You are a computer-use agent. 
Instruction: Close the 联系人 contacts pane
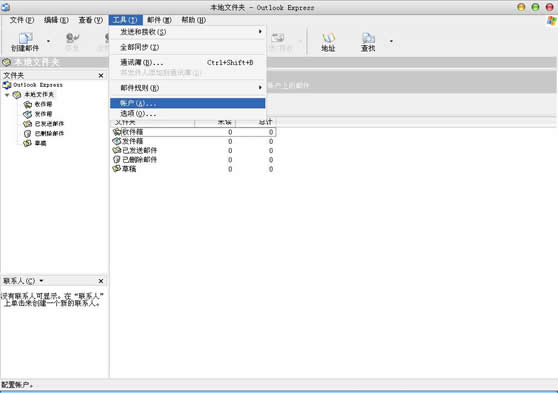pos(101,281)
